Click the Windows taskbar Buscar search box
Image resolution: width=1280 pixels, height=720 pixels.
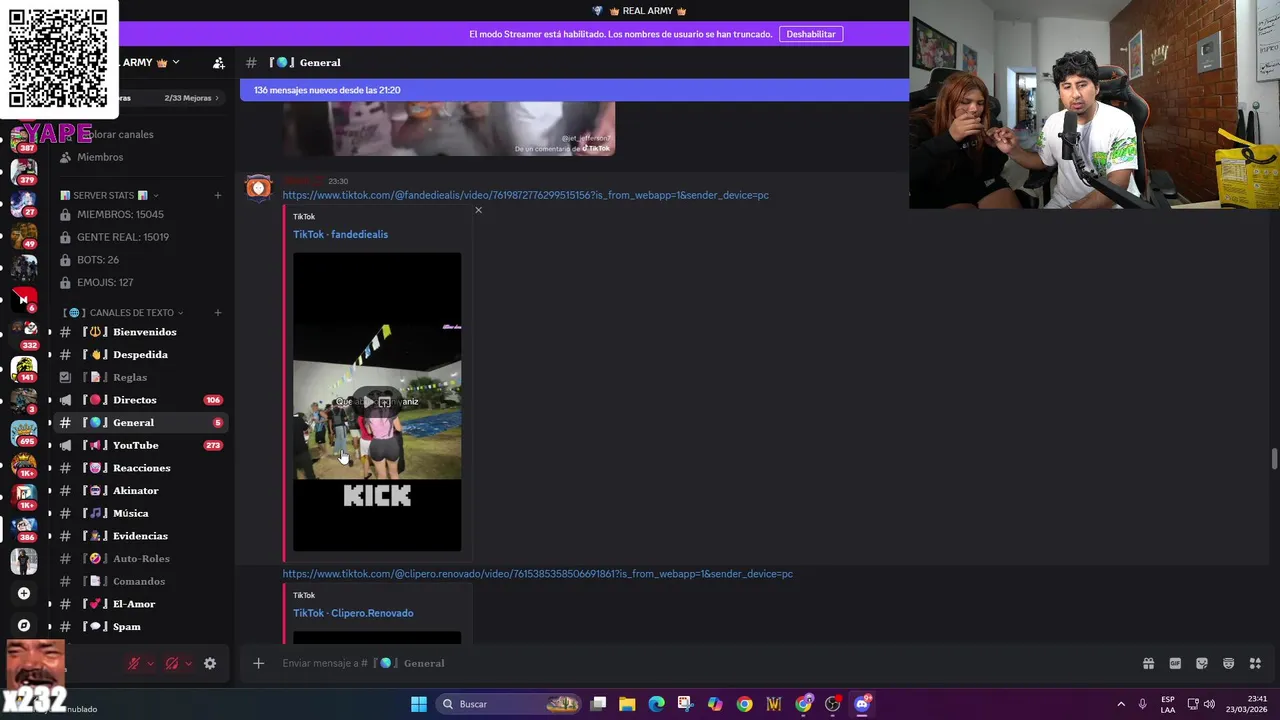509,704
